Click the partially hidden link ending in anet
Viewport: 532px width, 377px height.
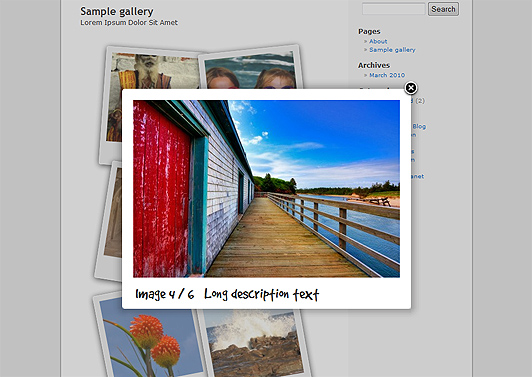point(417,176)
